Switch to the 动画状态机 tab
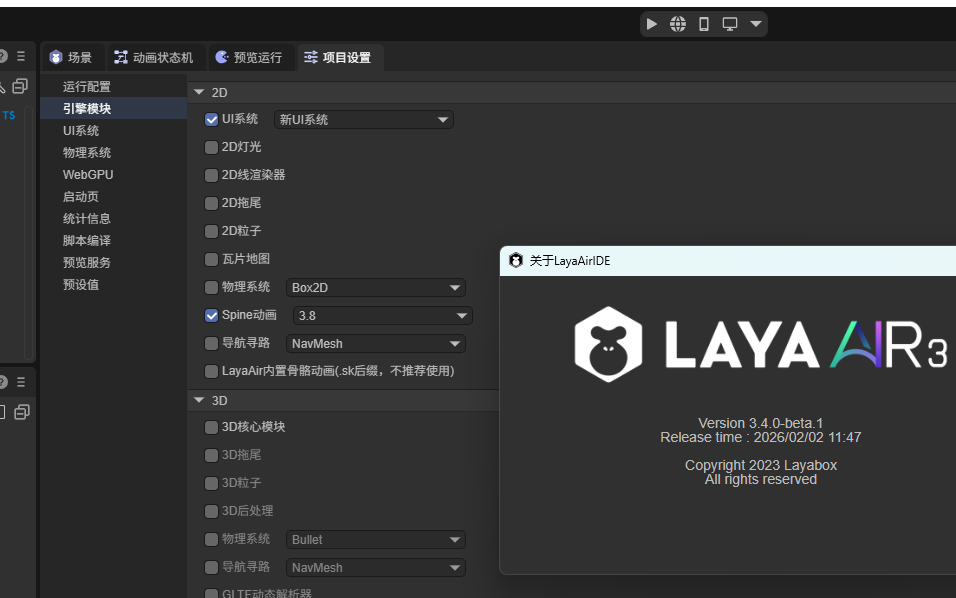The image size is (956, 598). 153,58
